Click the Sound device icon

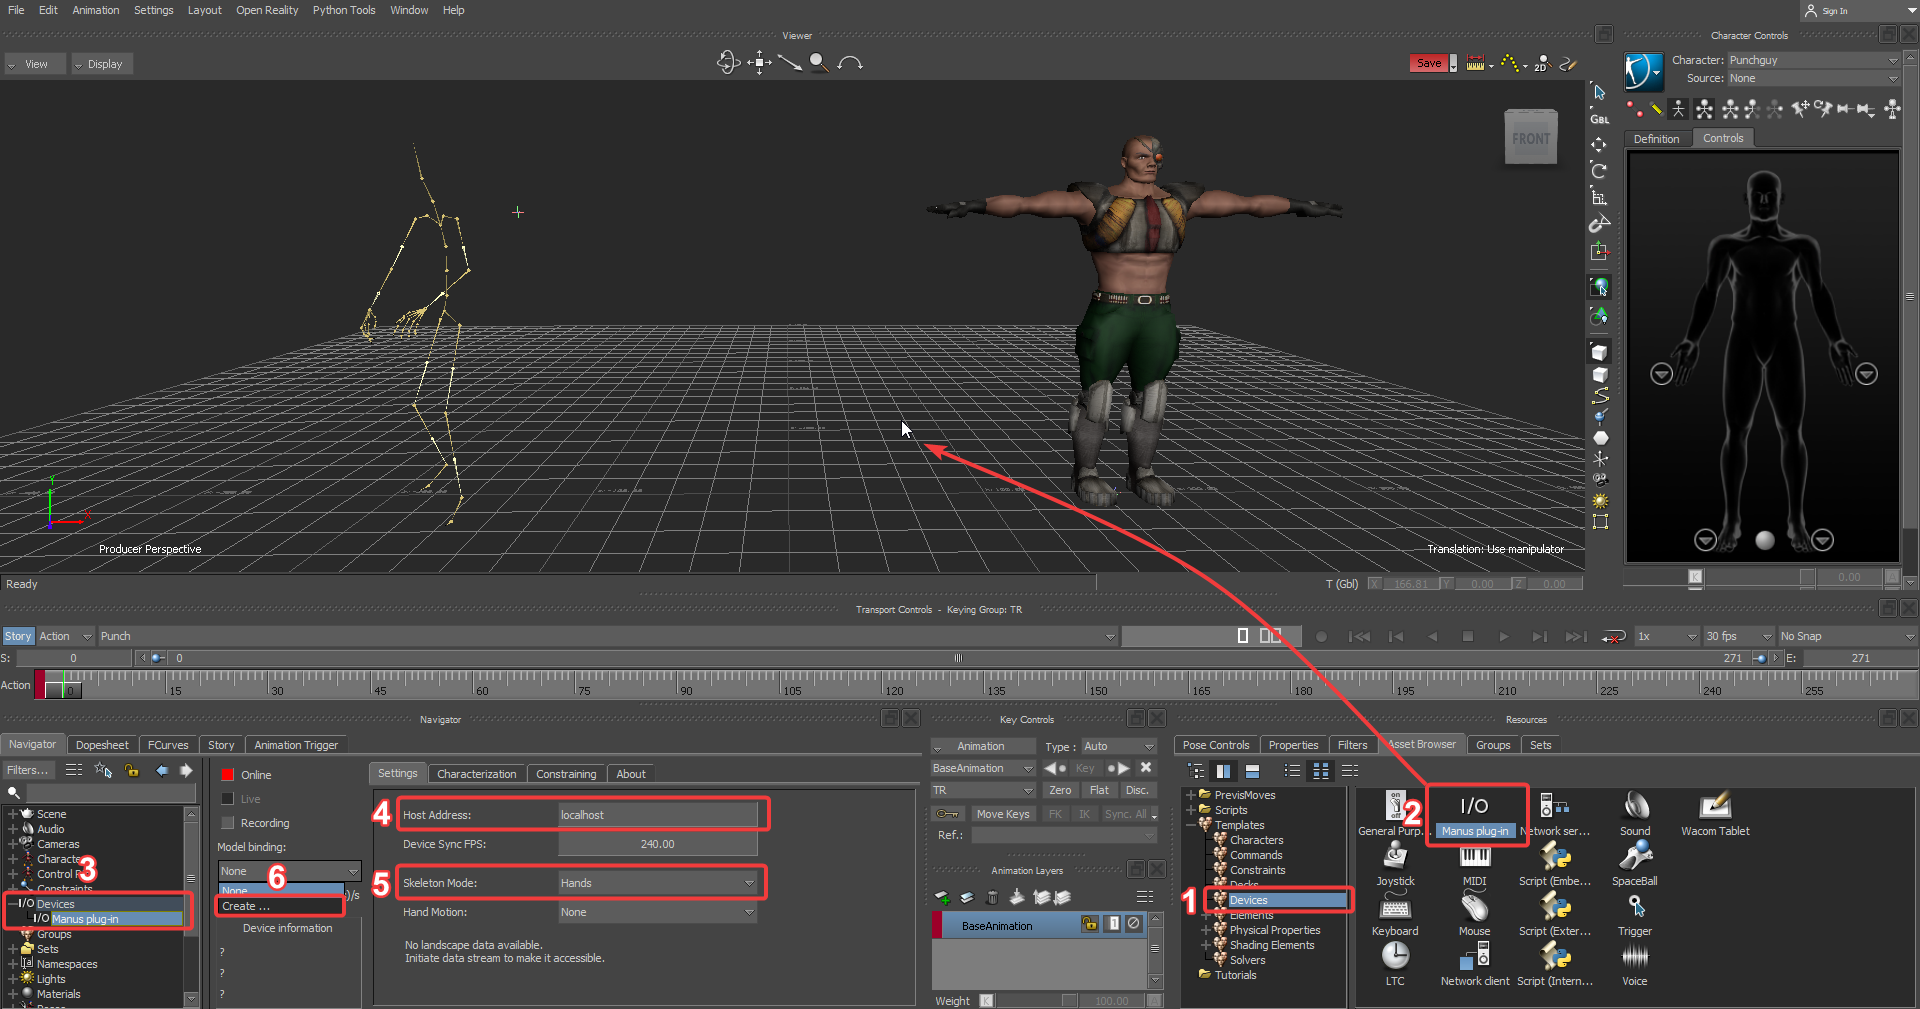click(x=1635, y=807)
